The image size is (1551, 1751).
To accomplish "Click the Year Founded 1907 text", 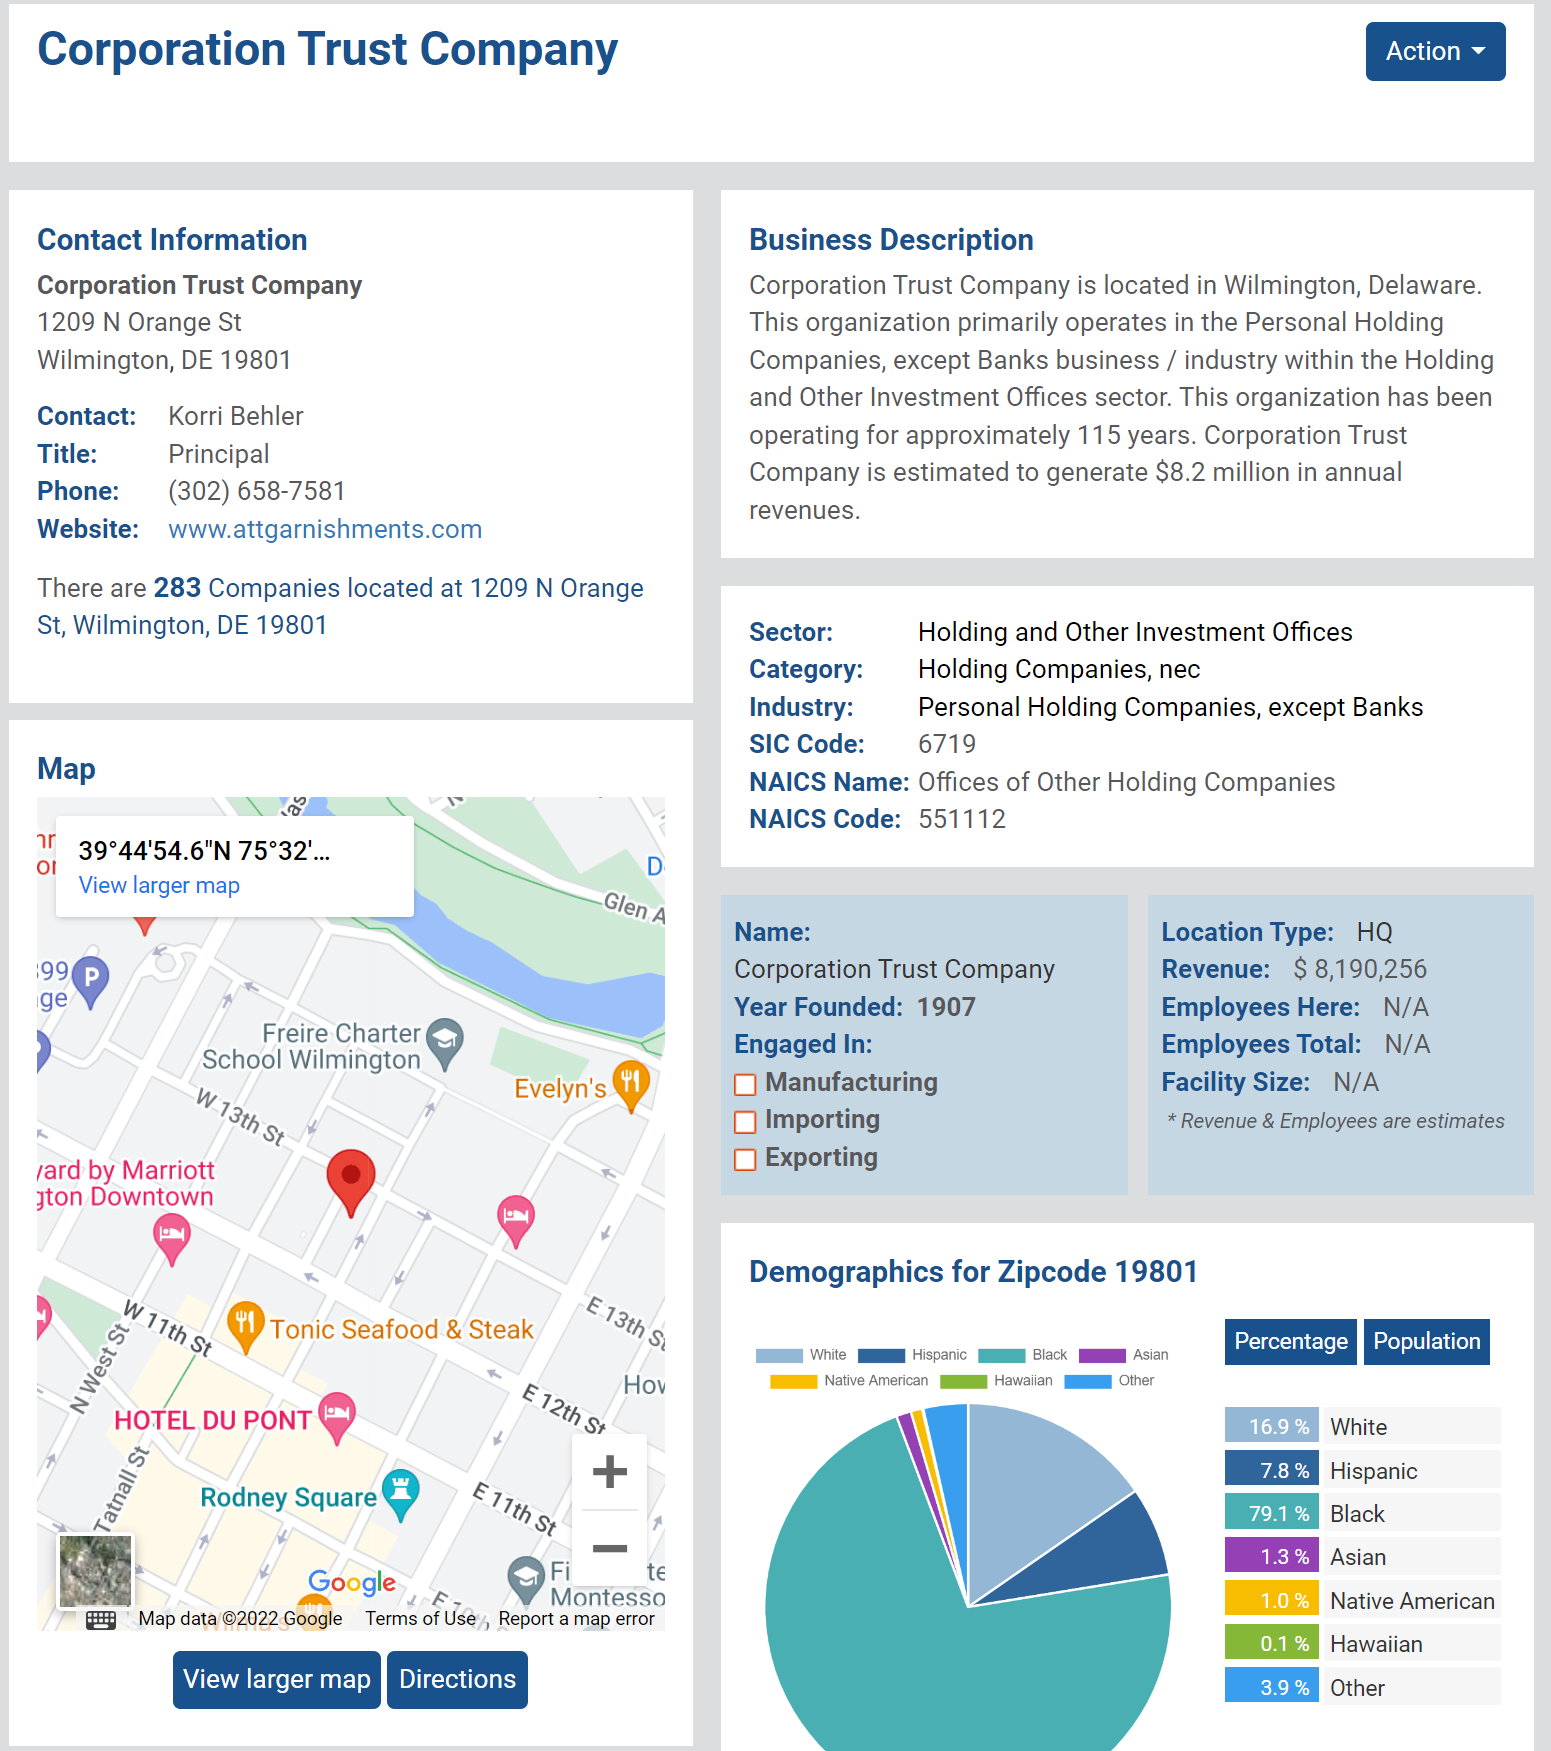I will (855, 1007).
